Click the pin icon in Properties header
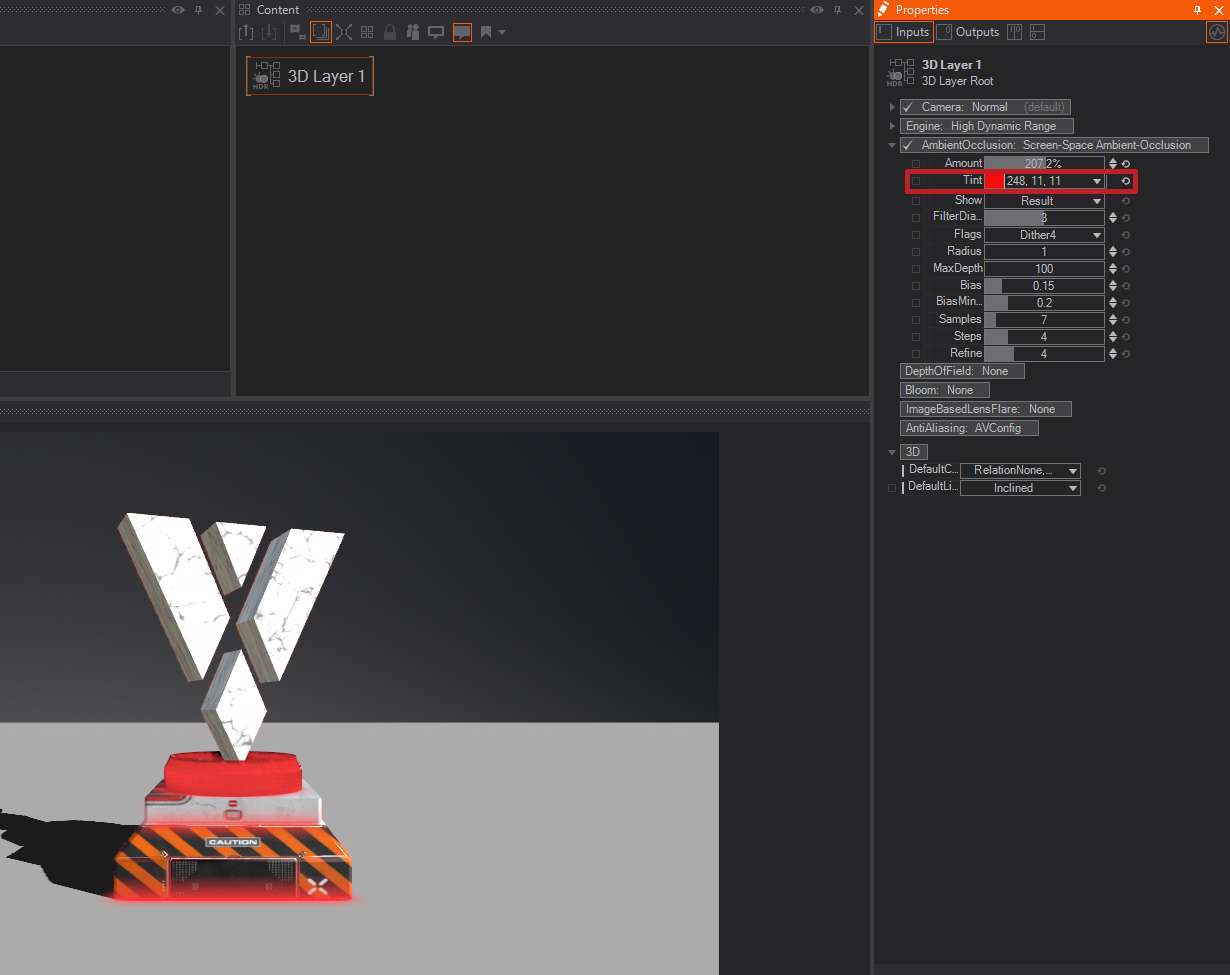The height and width of the screenshot is (975, 1230). [1198, 10]
